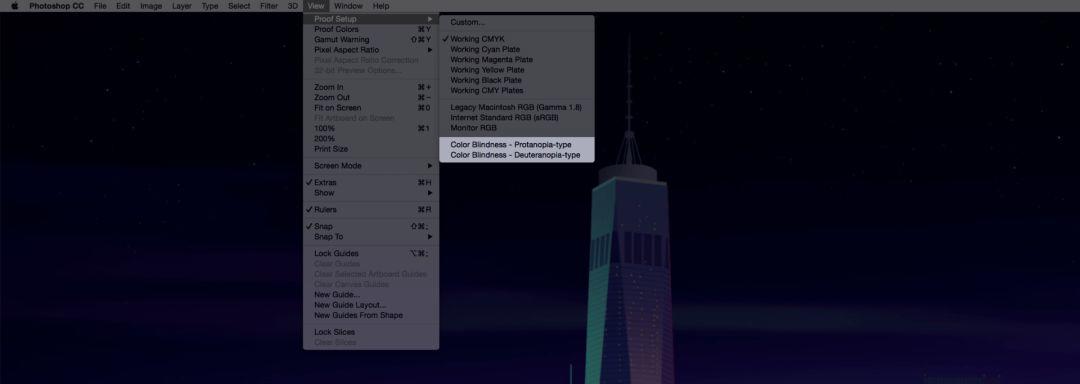Choose Internet Standard RGB (sRGB)

517,118
